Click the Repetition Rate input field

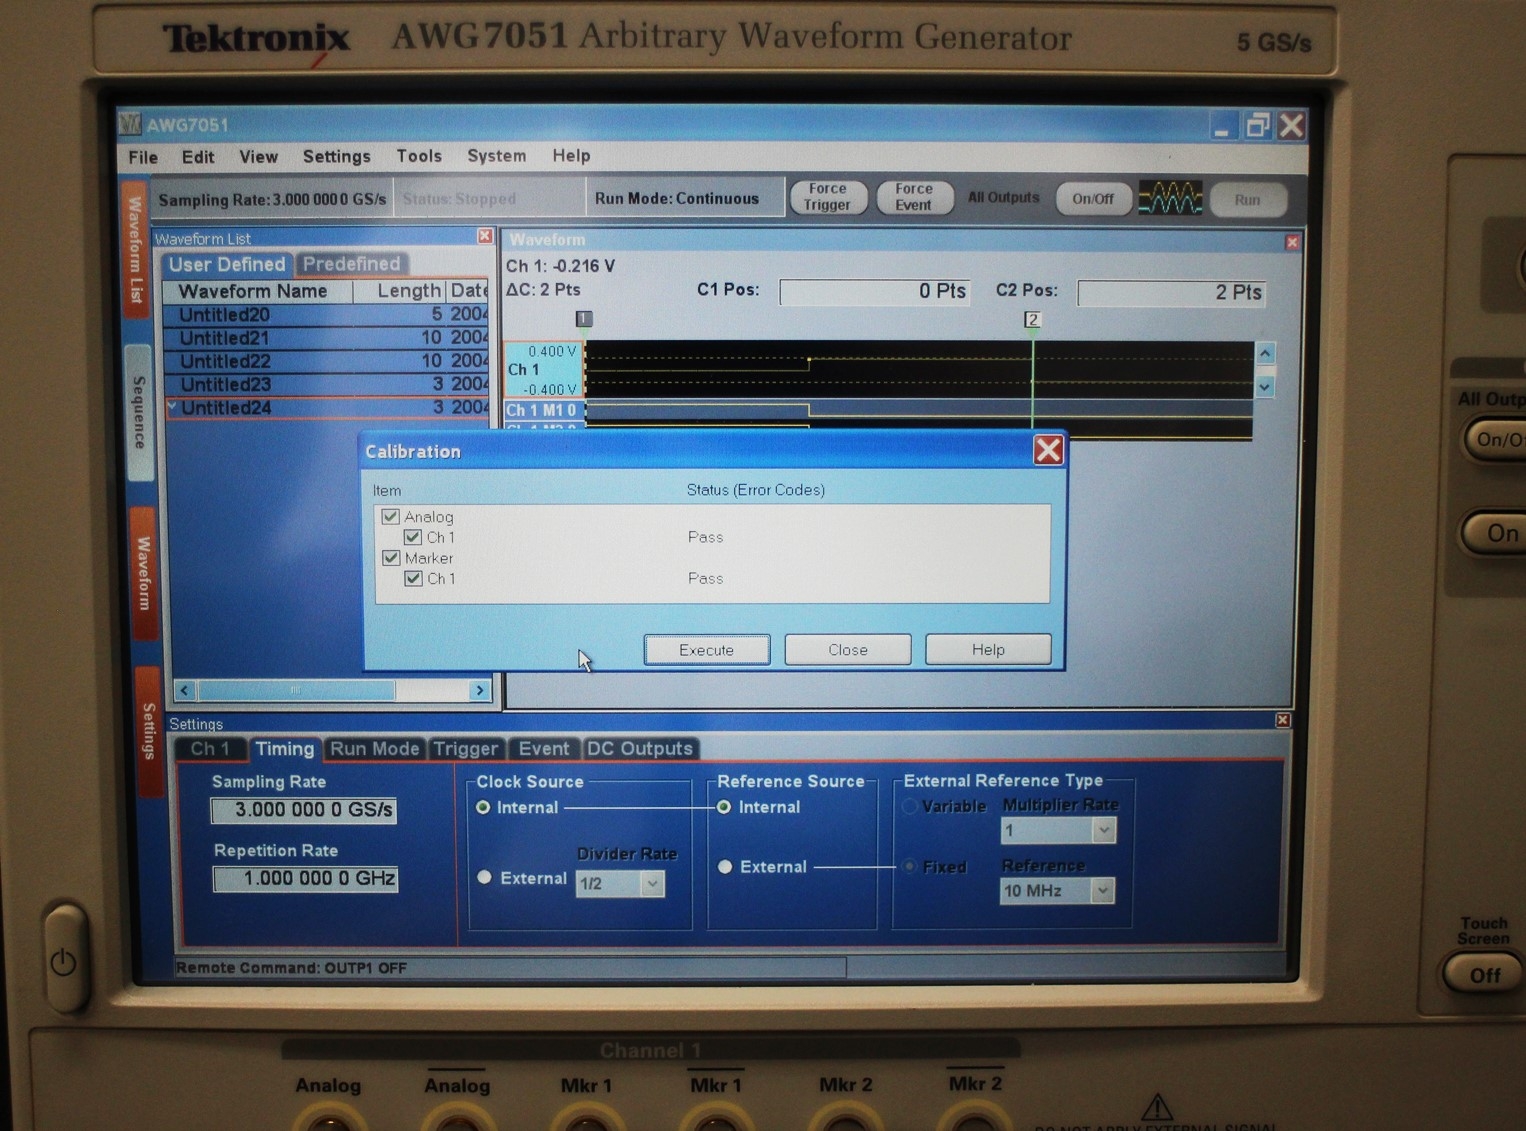305,879
